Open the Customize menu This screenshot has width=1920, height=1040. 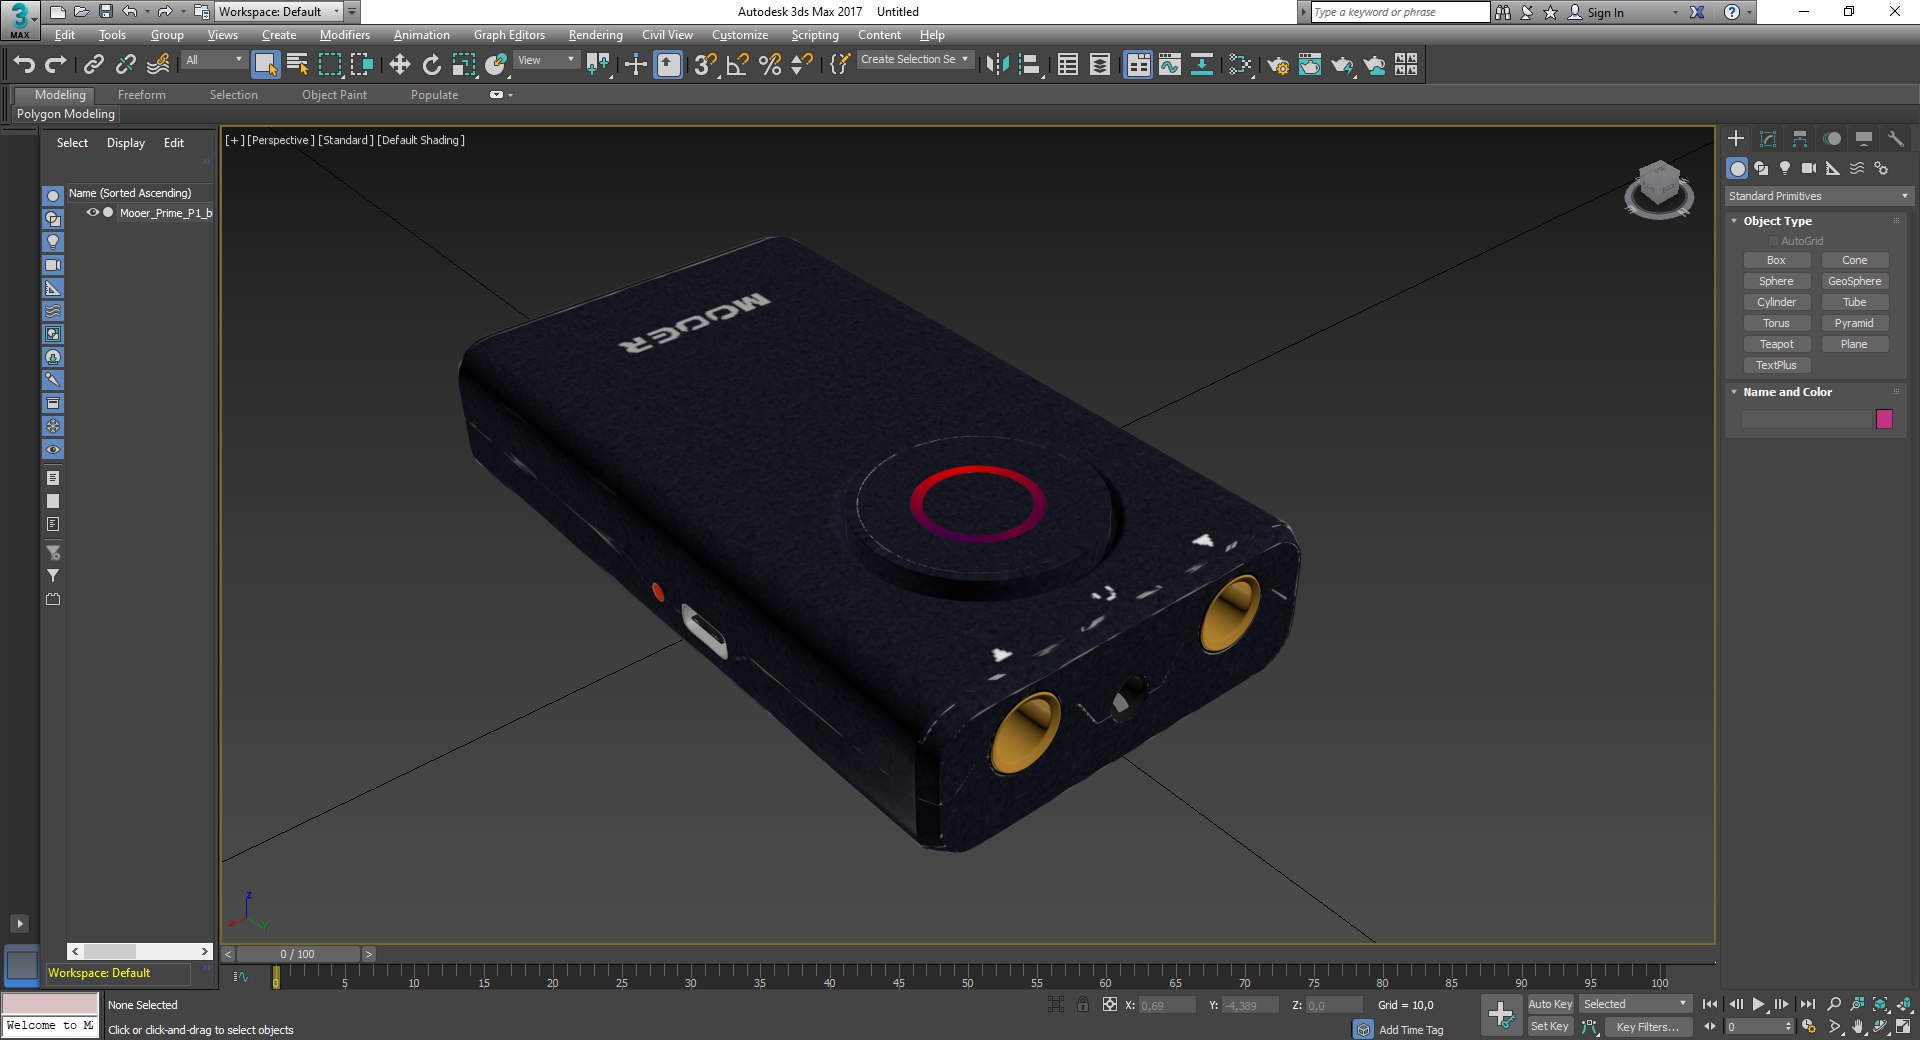pyautogui.click(x=740, y=35)
